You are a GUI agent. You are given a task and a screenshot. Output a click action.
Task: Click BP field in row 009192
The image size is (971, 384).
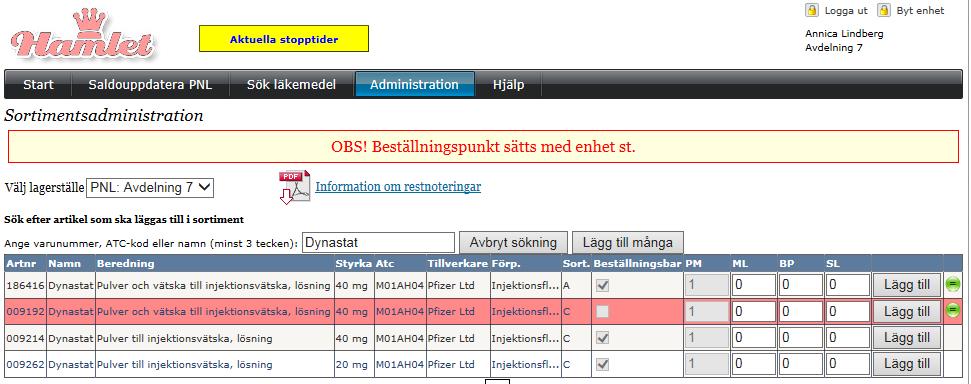[x=801, y=312]
